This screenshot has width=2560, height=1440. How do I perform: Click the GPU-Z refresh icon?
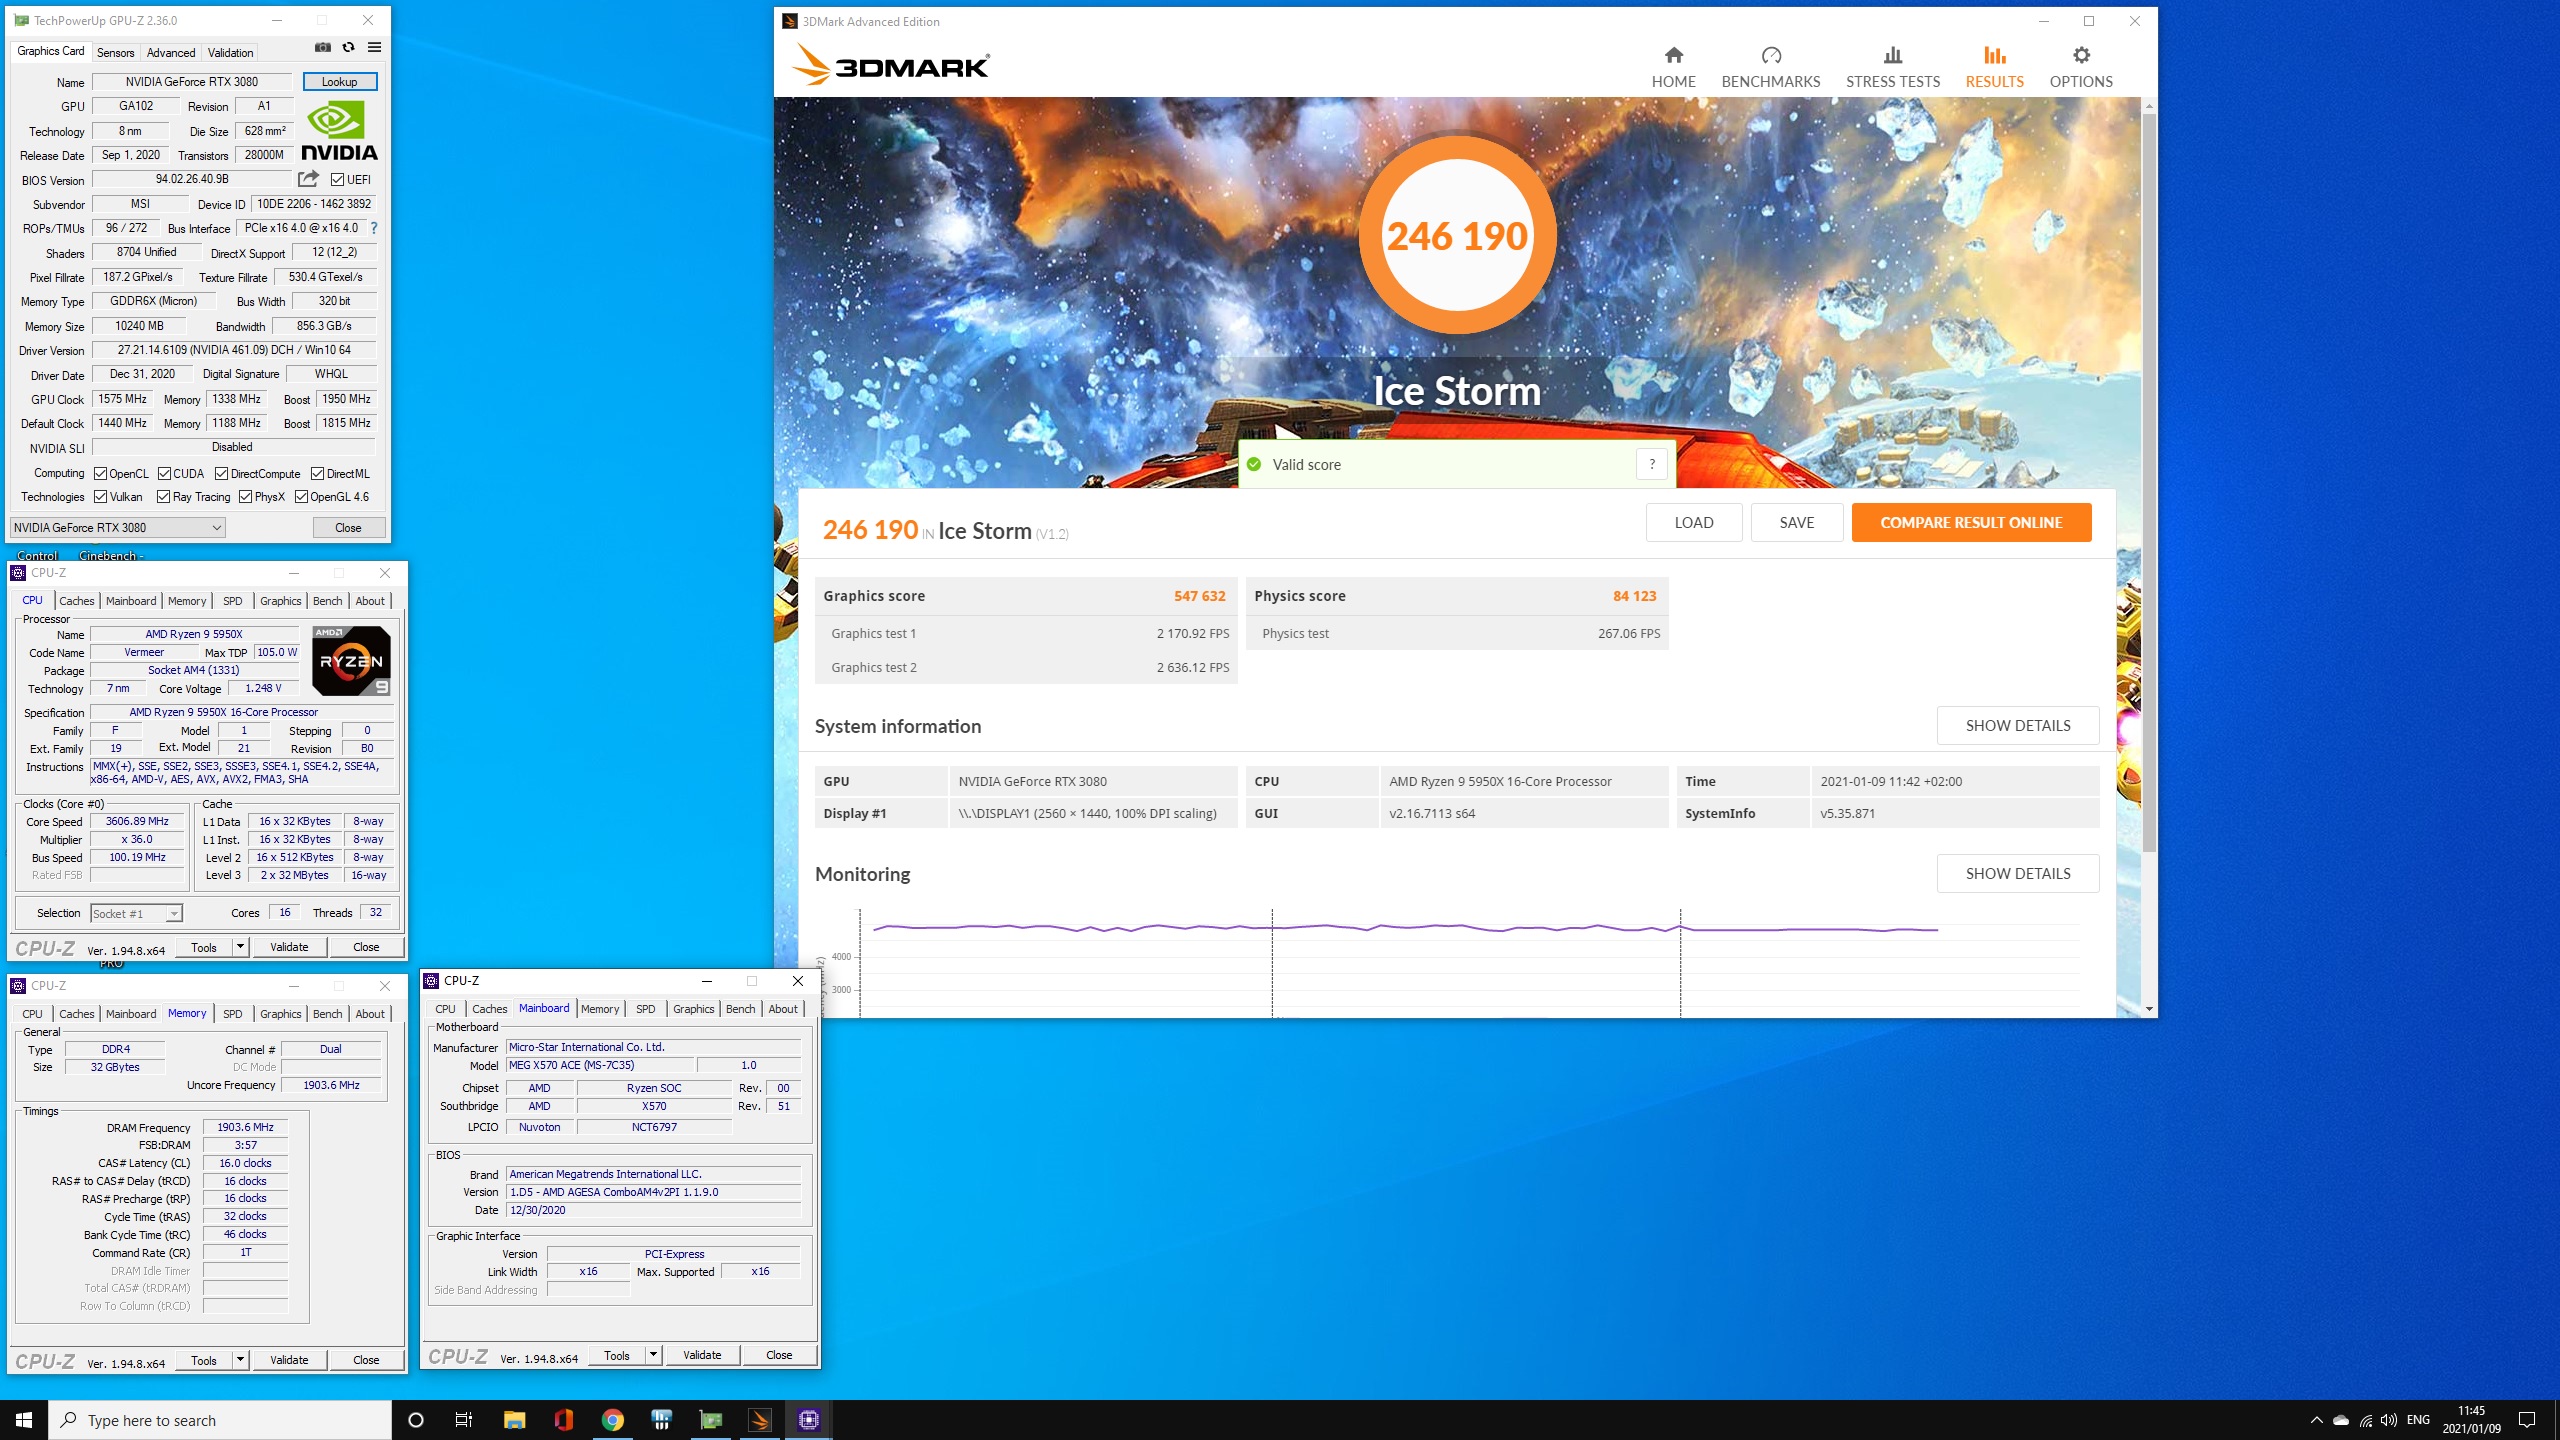point(348,47)
